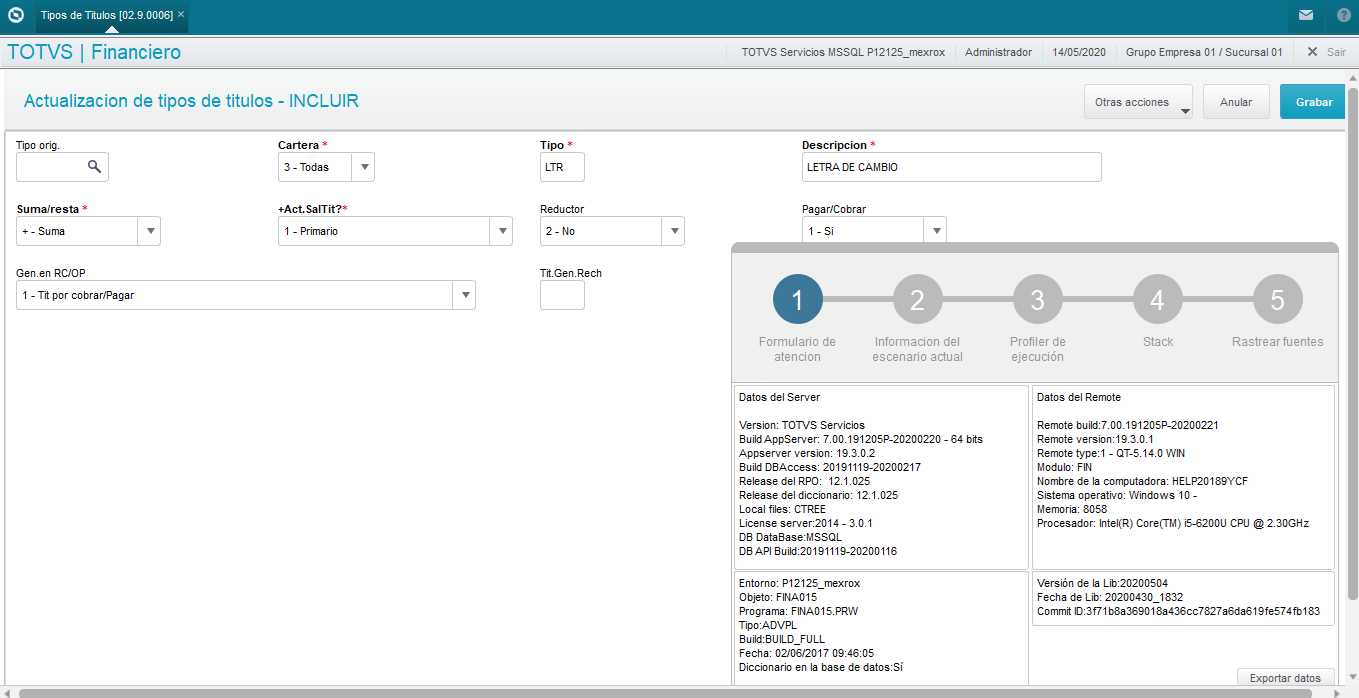The image size is (1359, 698).
Task: Go to step 5 Rastrear fuentes
Action: pos(1277,299)
